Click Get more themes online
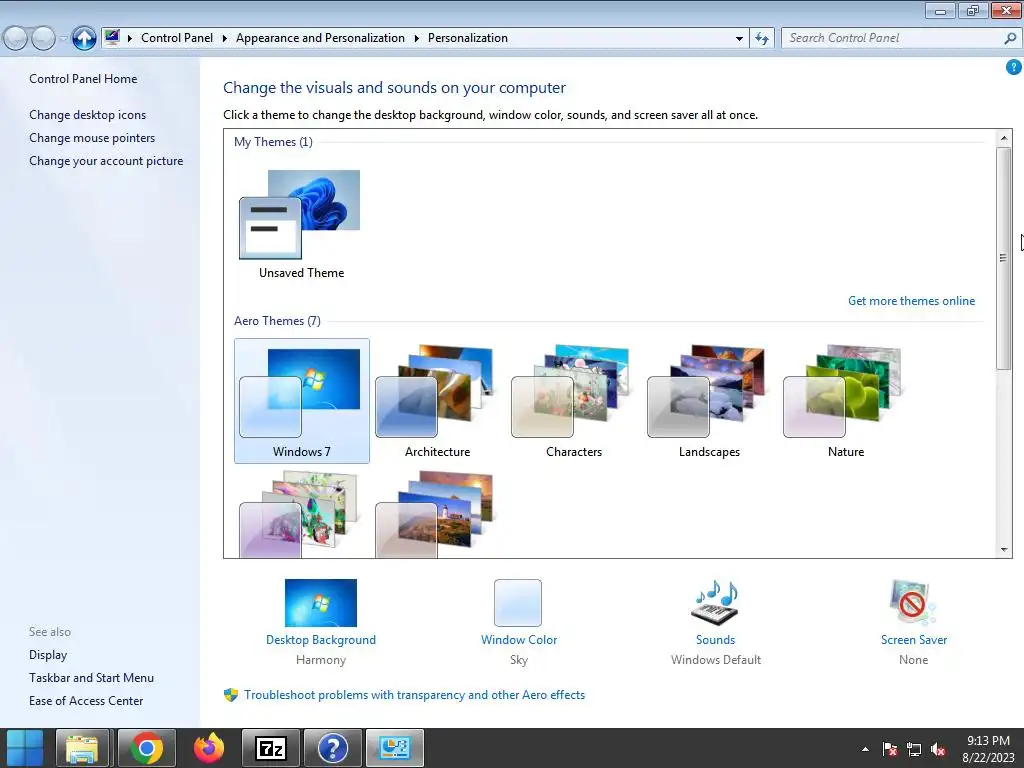Viewport: 1024px width, 768px height. 911,300
